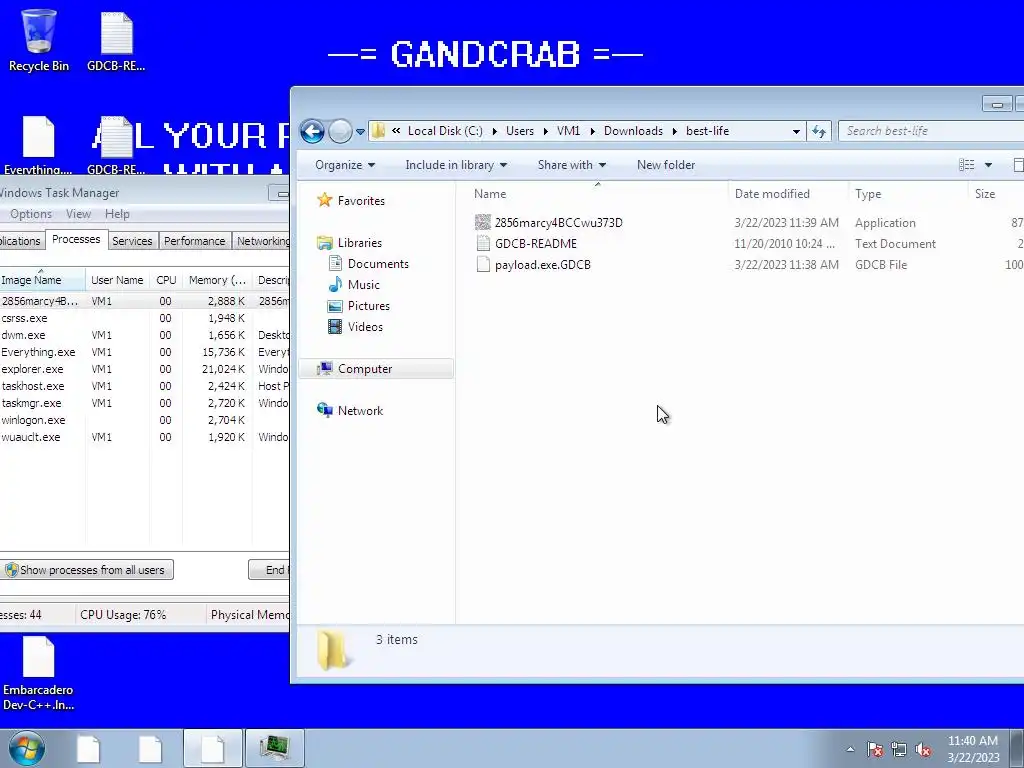Screen dimensions: 1024x768
Task: Switch to Task Manager Networking tab
Action: [x=262, y=241]
